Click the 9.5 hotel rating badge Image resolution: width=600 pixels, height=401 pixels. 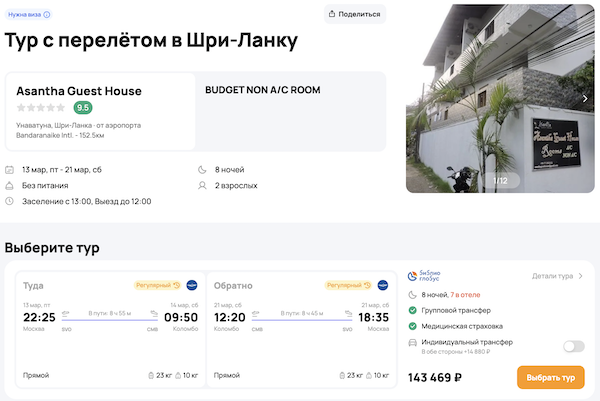tap(83, 108)
